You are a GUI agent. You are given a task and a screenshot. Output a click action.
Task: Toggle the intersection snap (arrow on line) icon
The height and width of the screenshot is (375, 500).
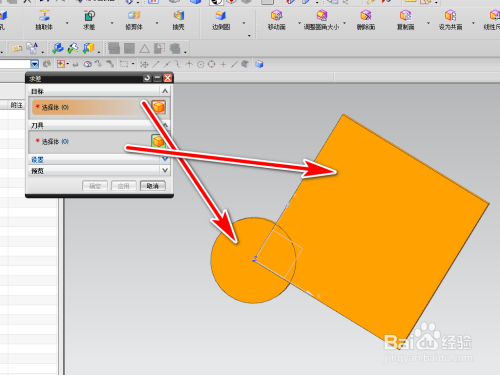point(189,64)
